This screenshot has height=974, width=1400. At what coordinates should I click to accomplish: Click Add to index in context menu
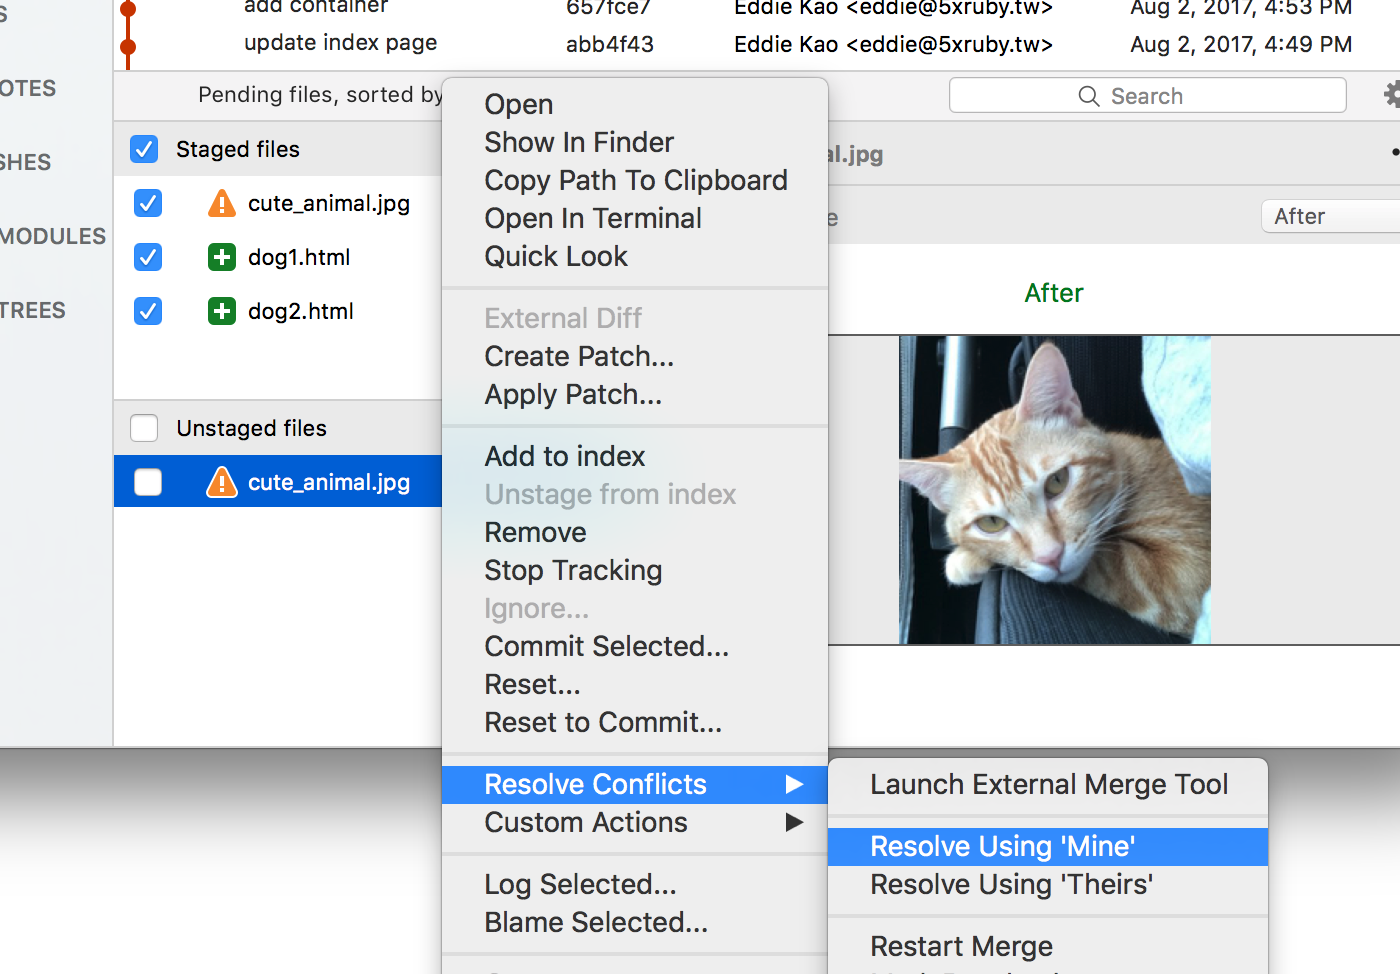565,457
